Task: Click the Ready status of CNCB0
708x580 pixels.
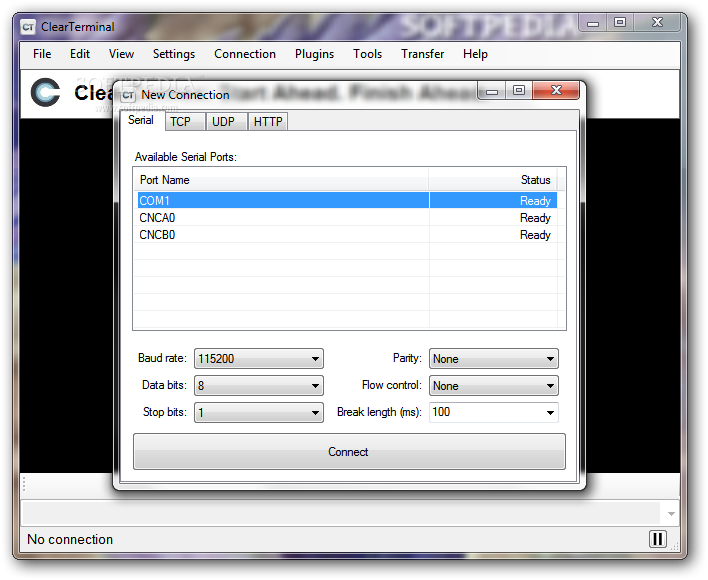Action: tap(535, 235)
